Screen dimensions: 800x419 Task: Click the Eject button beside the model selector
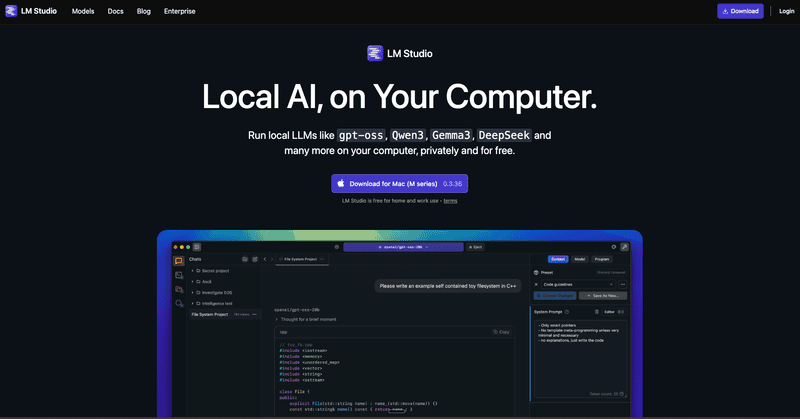pos(475,247)
